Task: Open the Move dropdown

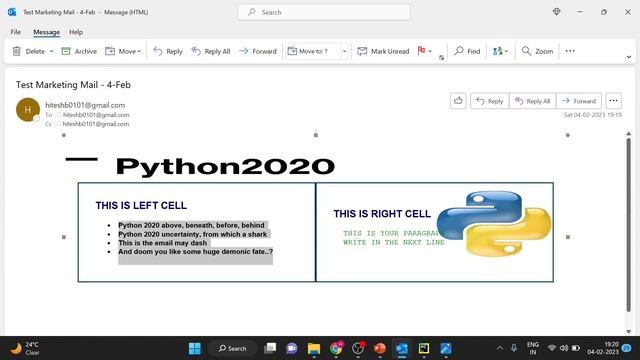Action: click(123, 51)
